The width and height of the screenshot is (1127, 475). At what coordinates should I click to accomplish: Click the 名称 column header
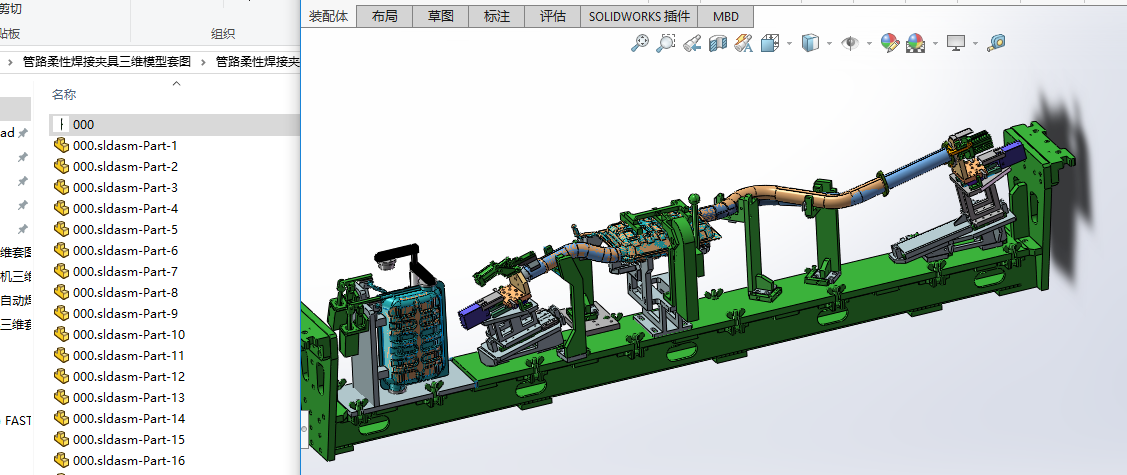coord(64,95)
